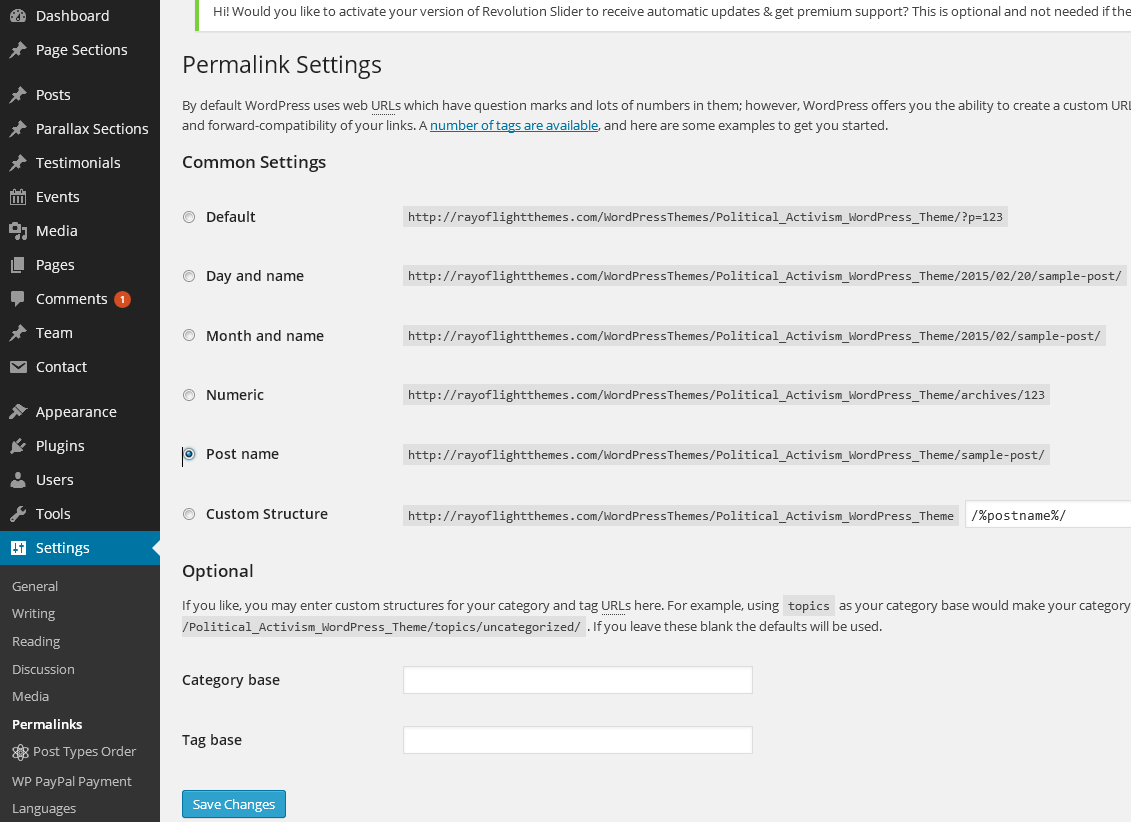Focus the Tag base input field
This screenshot has width=1131, height=822.
[x=577, y=740]
